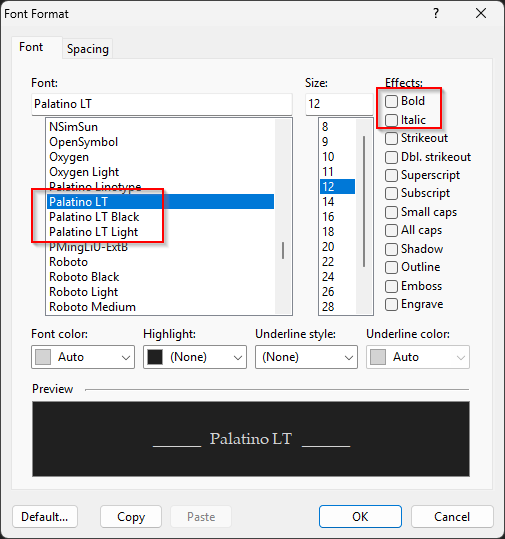505x539 pixels.
Task: Click the font list scrollbar thumb
Action: click(283, 250)
